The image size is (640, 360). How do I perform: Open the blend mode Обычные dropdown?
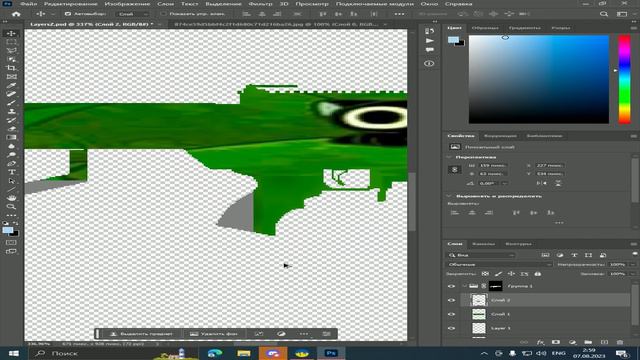[x=499, y=264]
